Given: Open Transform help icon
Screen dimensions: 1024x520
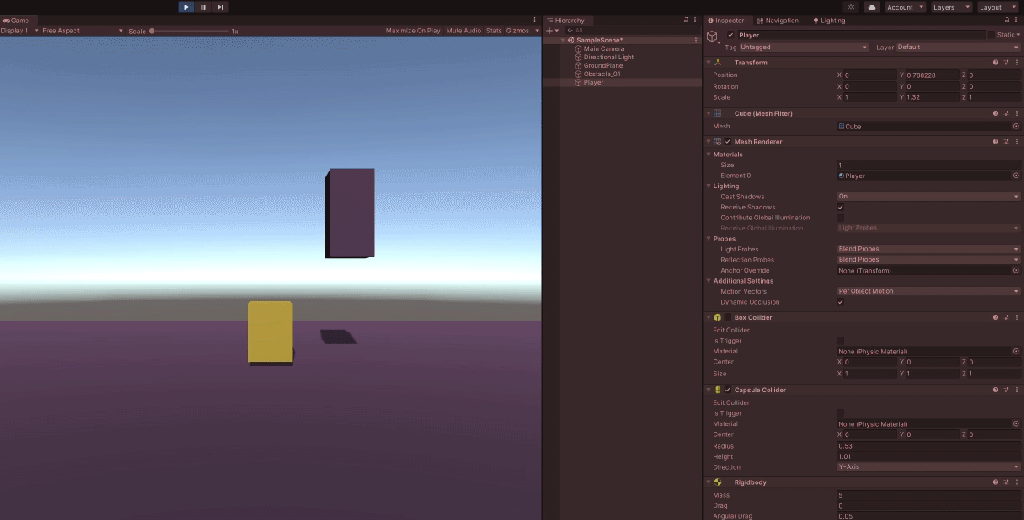Looking at the screenshot, I should pos(995,62).
